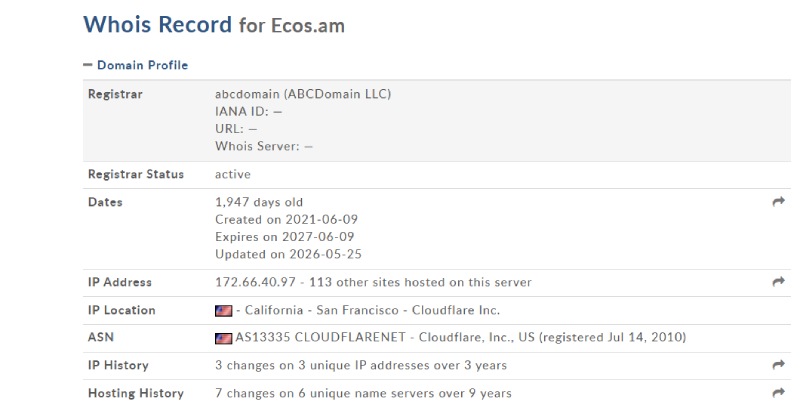Click the 'Hosting History' row label
The height and width of the screenshot is (417, 800).
coord(136,394)
